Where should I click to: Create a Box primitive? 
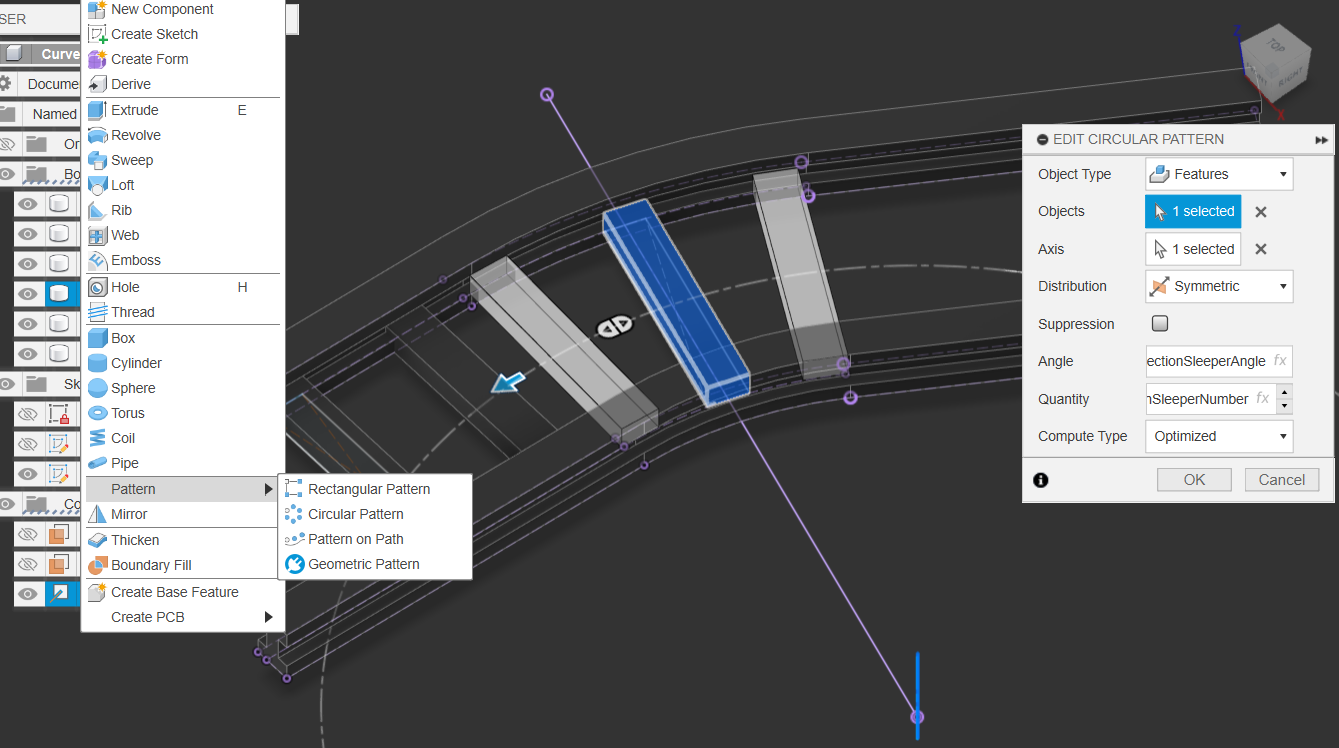(123, 338)
